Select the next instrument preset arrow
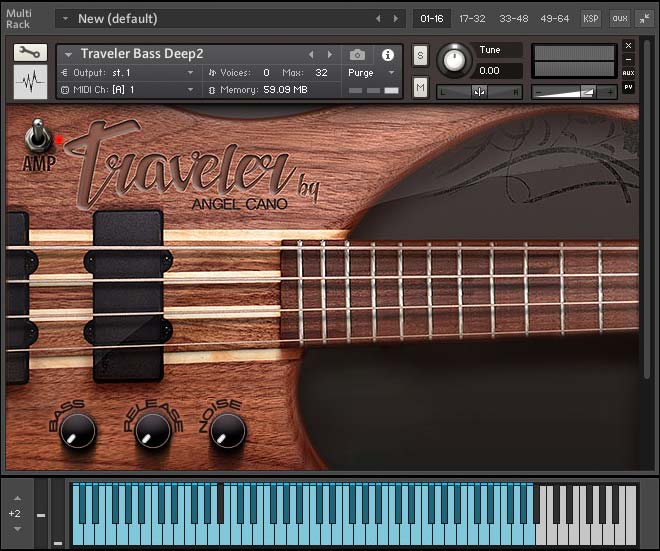The width and height of the screenshot is (660, 551). pos(330,54)
